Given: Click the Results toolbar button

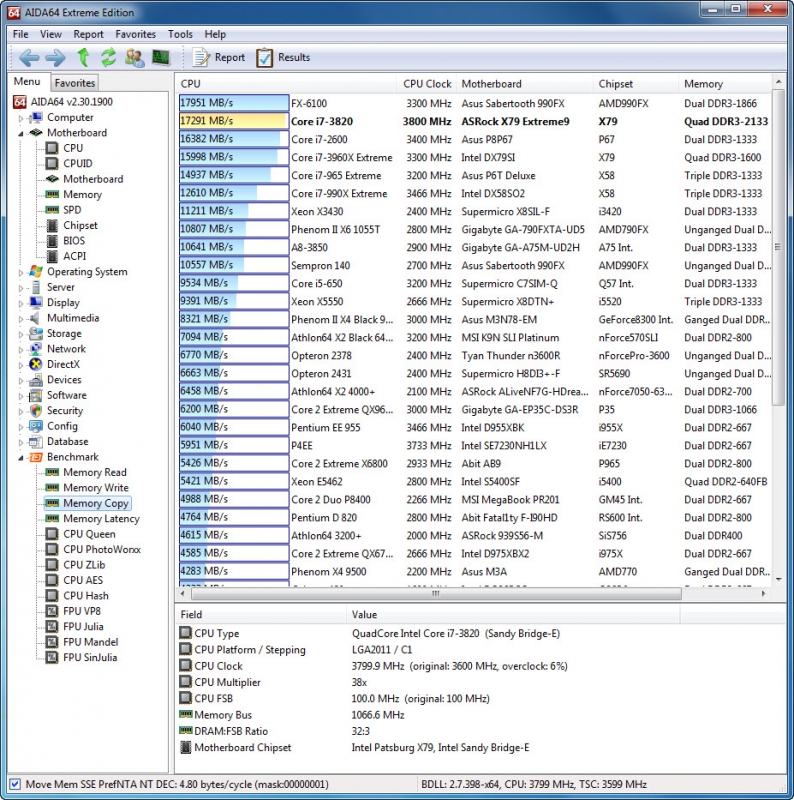Looking at the screenshot, I should pyautogui.click(x=283, y=58).
